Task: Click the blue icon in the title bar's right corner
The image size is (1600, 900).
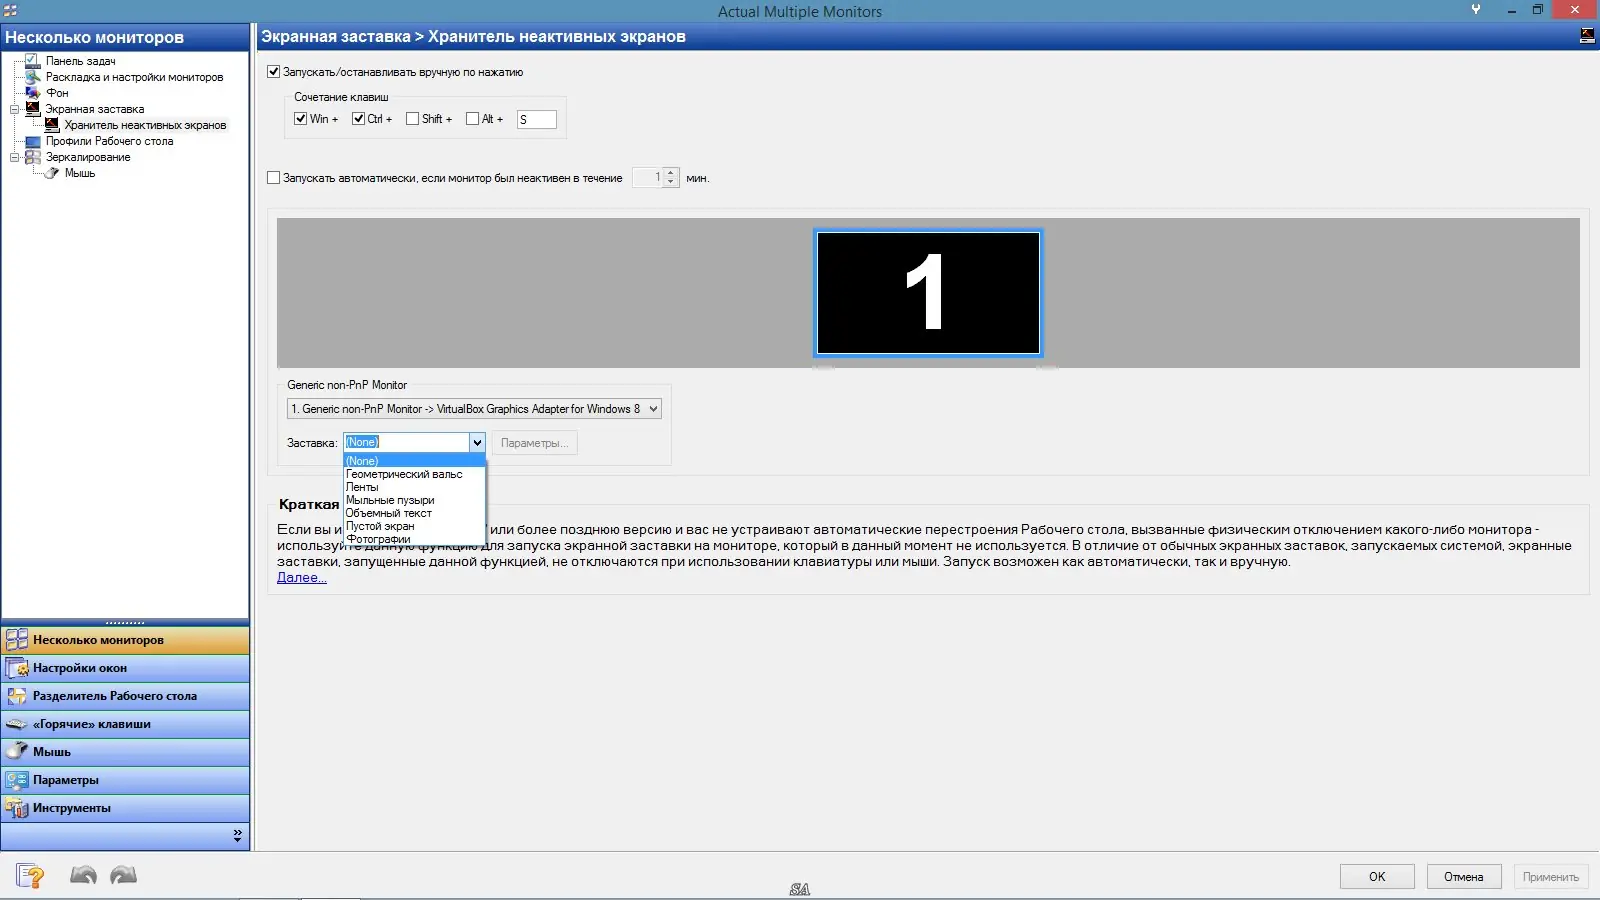Action: pos(1586,34)
